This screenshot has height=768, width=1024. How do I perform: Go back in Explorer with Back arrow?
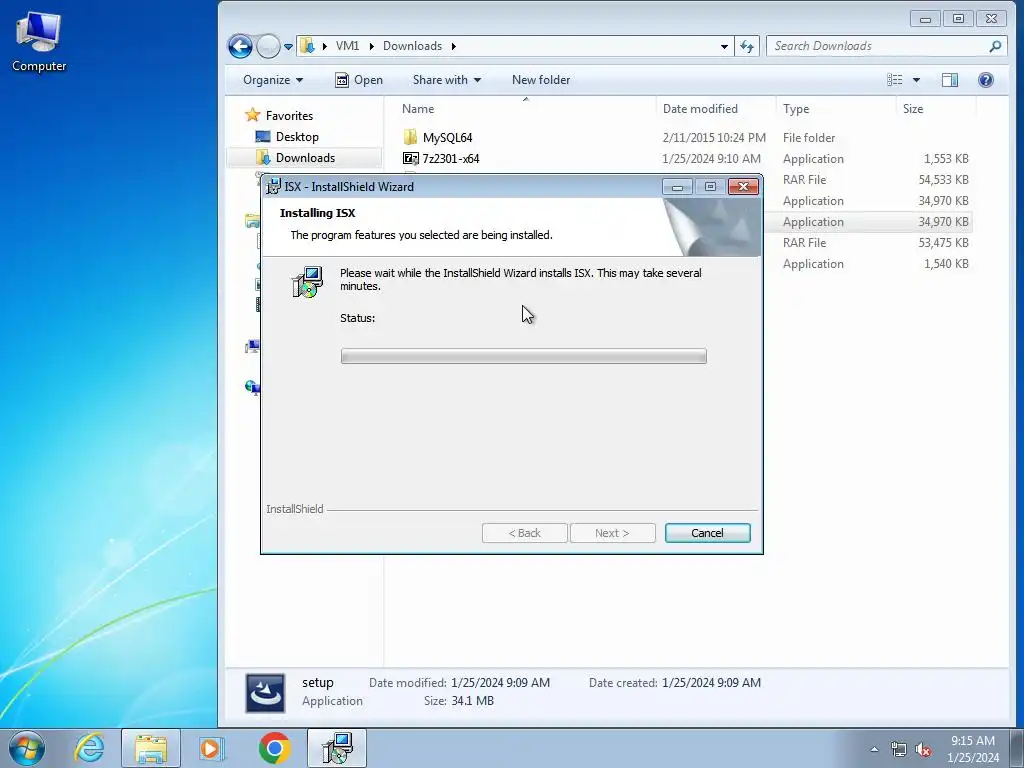tap(240, 46)
